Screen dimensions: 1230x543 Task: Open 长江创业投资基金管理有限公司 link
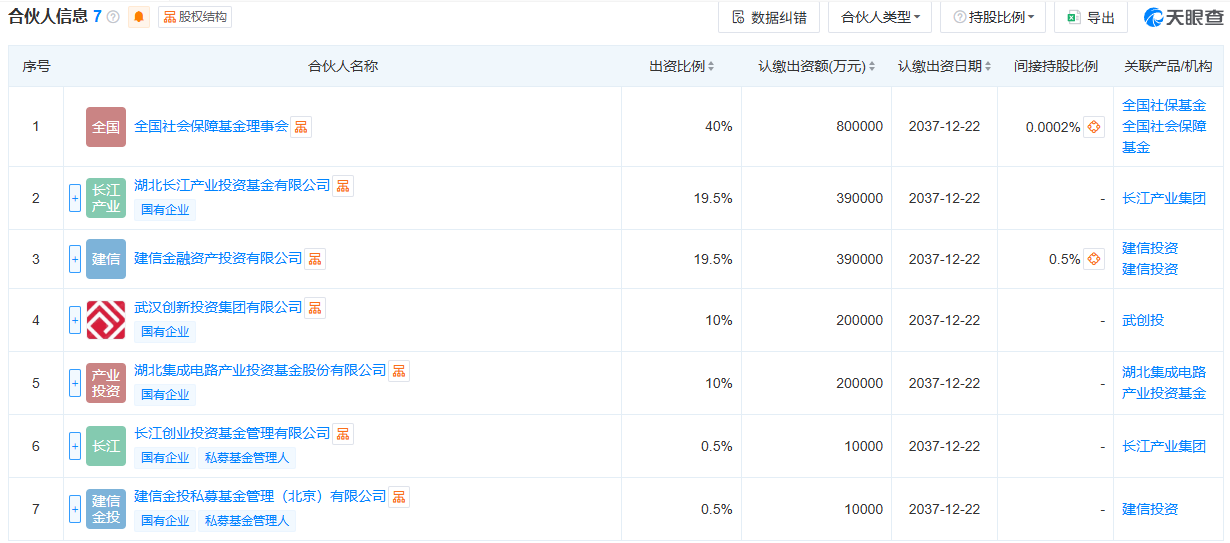pos(232,433)
